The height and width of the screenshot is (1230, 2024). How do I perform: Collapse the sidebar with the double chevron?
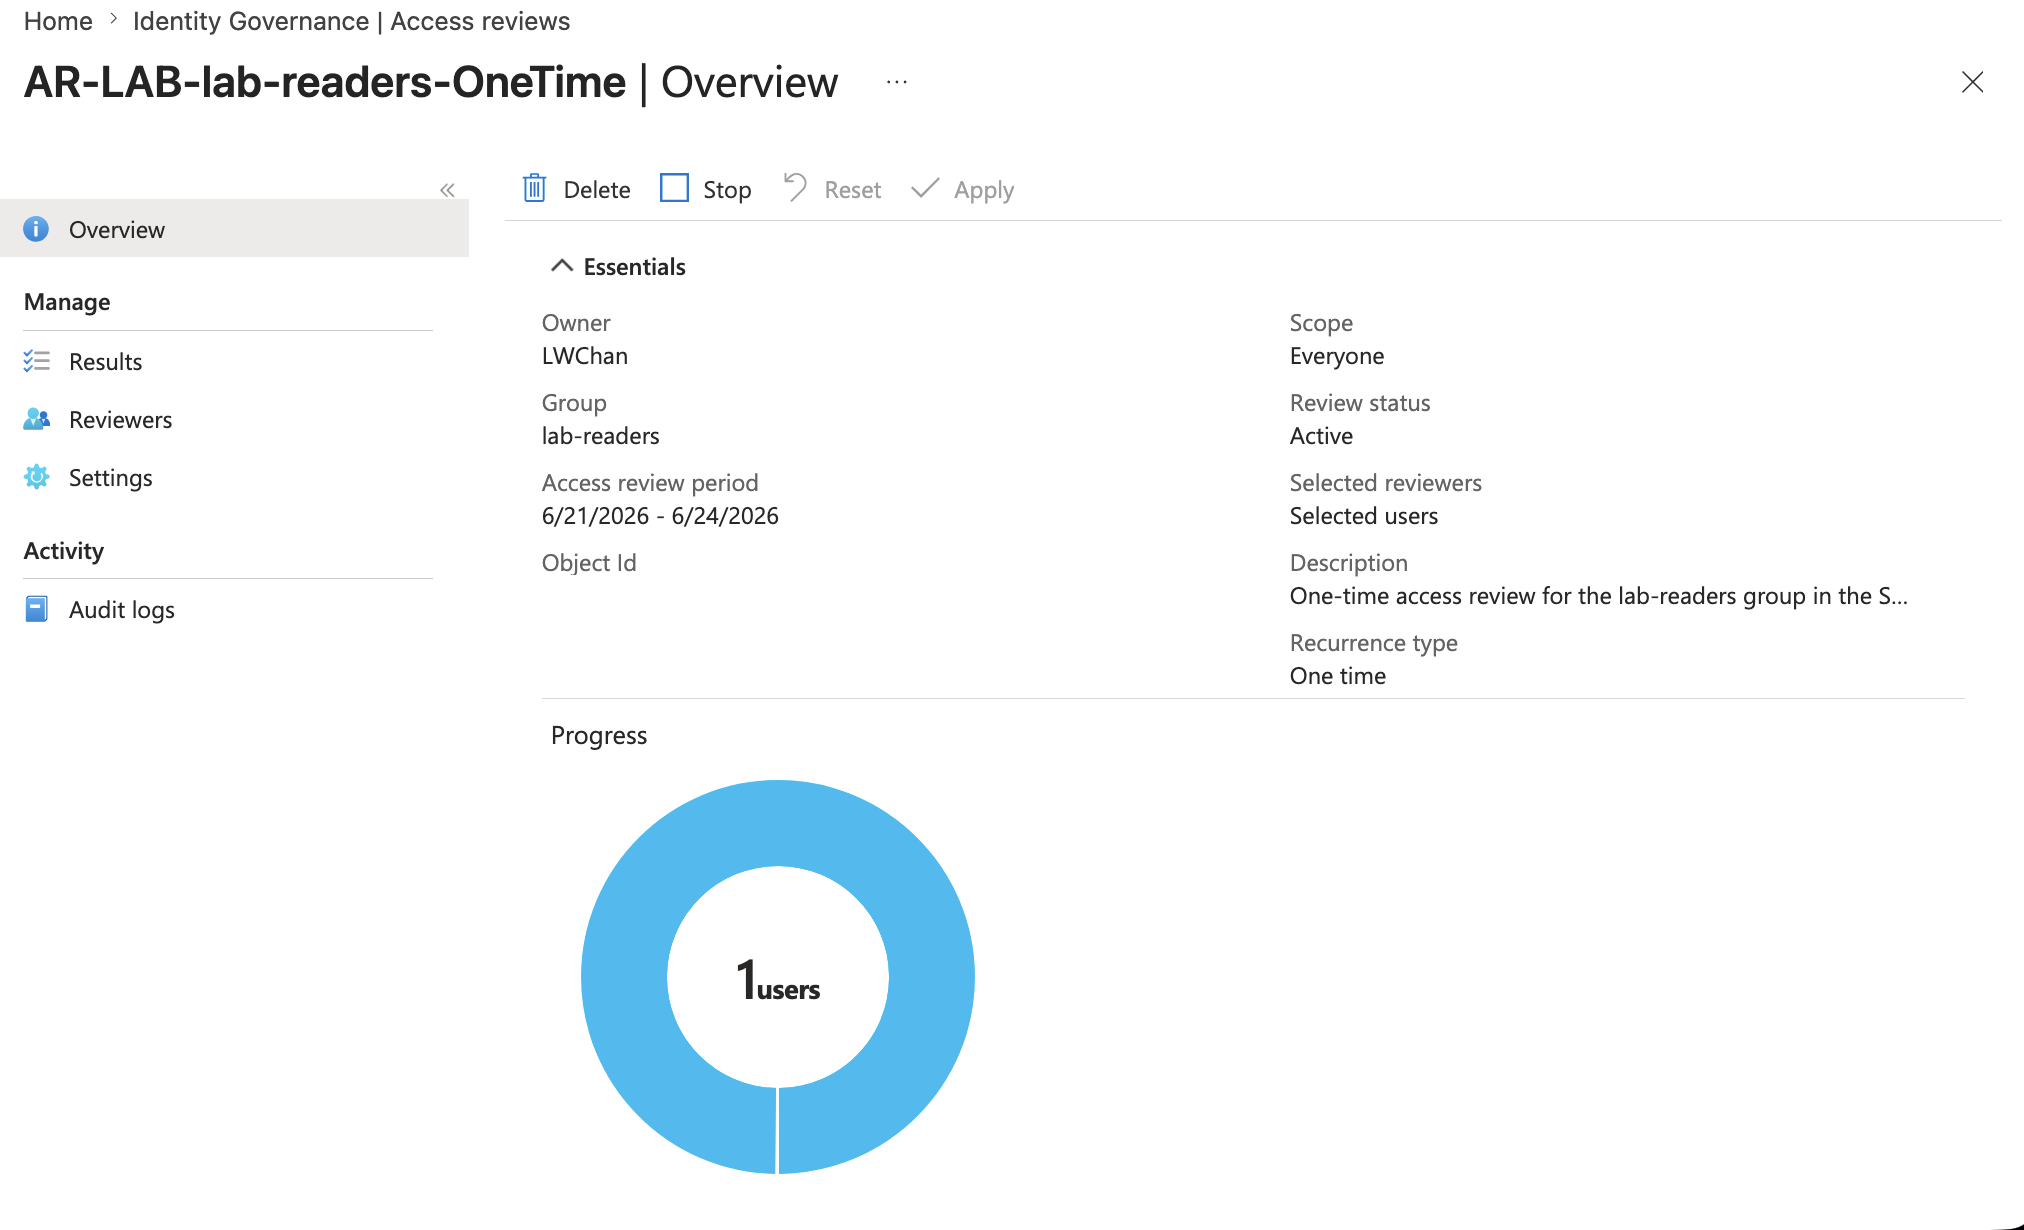point(447,190)
